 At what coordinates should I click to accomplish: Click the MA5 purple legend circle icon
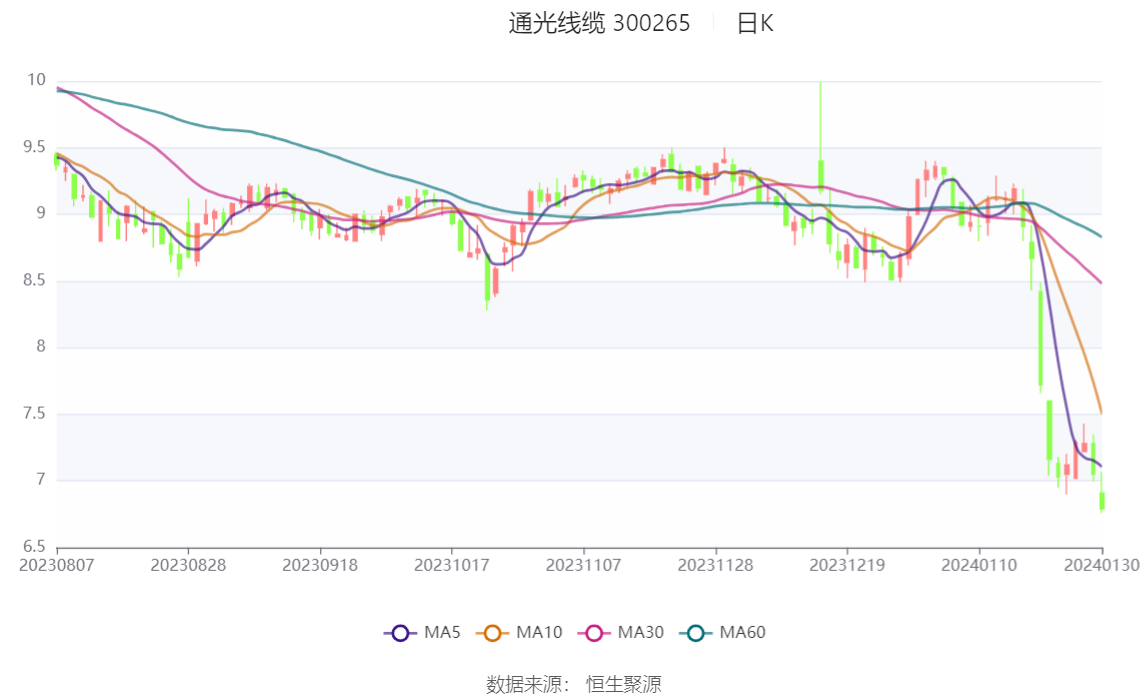click(400, 633)
